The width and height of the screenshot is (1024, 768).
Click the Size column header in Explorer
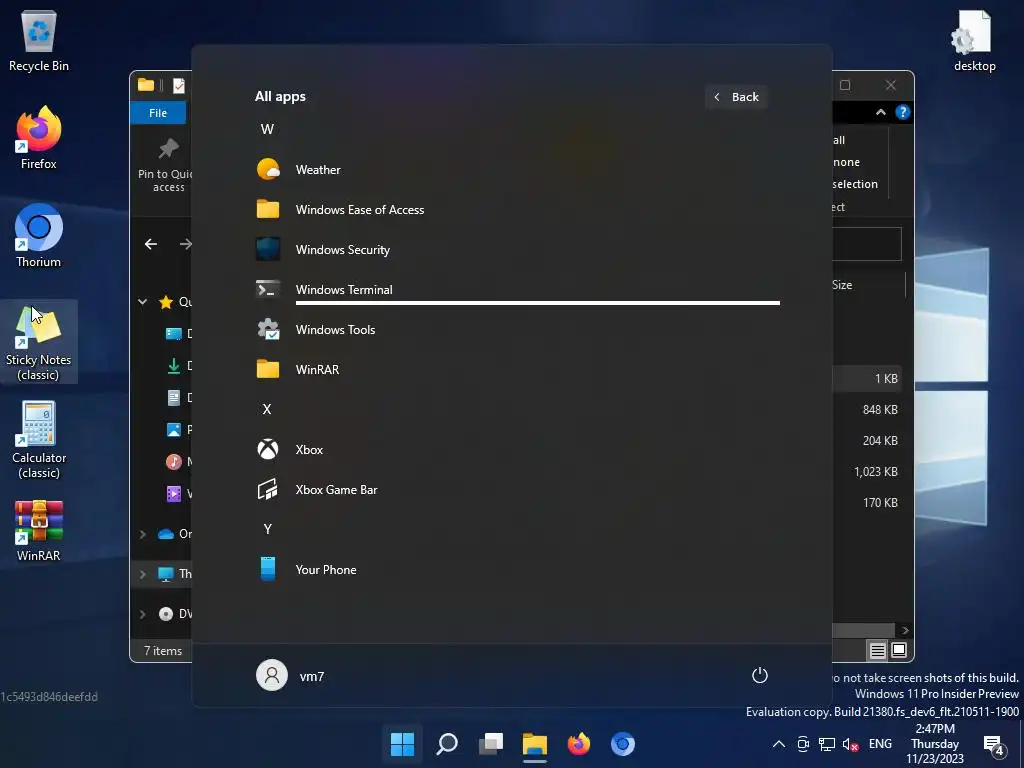(x=842, y=285)
